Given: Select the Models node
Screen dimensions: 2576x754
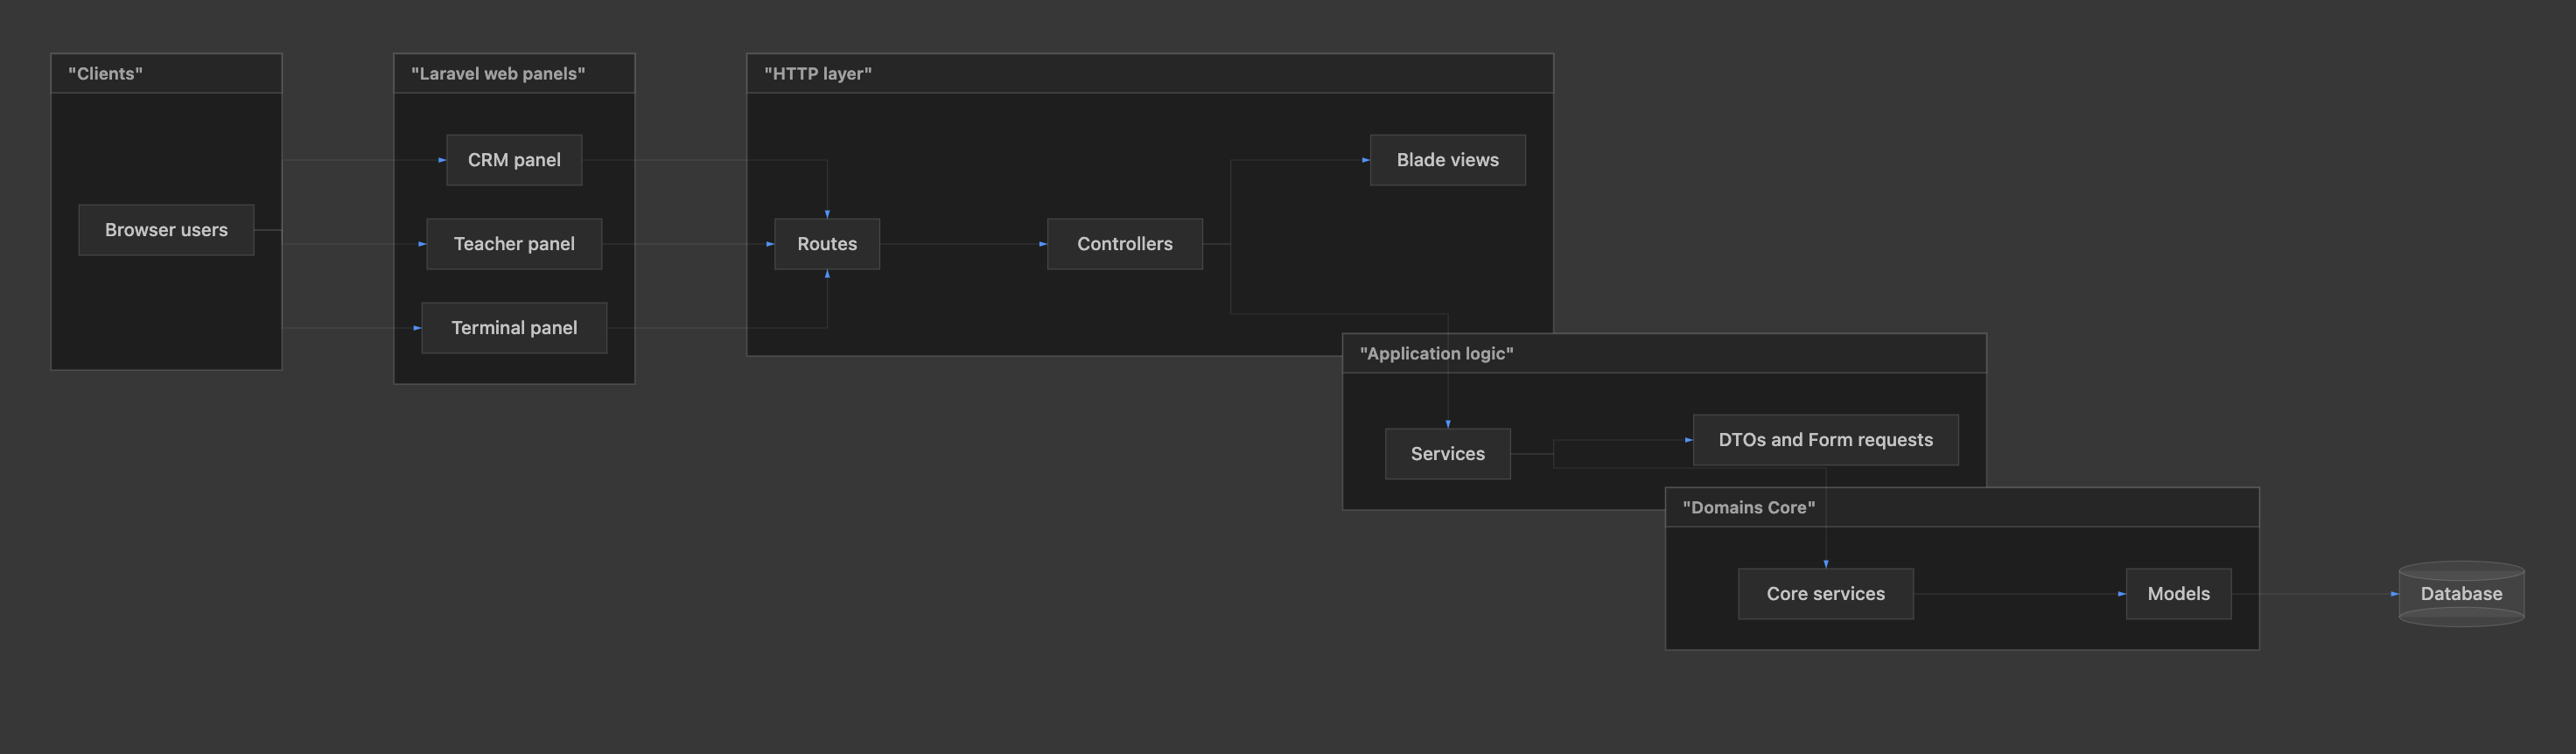Looking at the screenshot, I should pyautogui.click(x=2178, y=594).
